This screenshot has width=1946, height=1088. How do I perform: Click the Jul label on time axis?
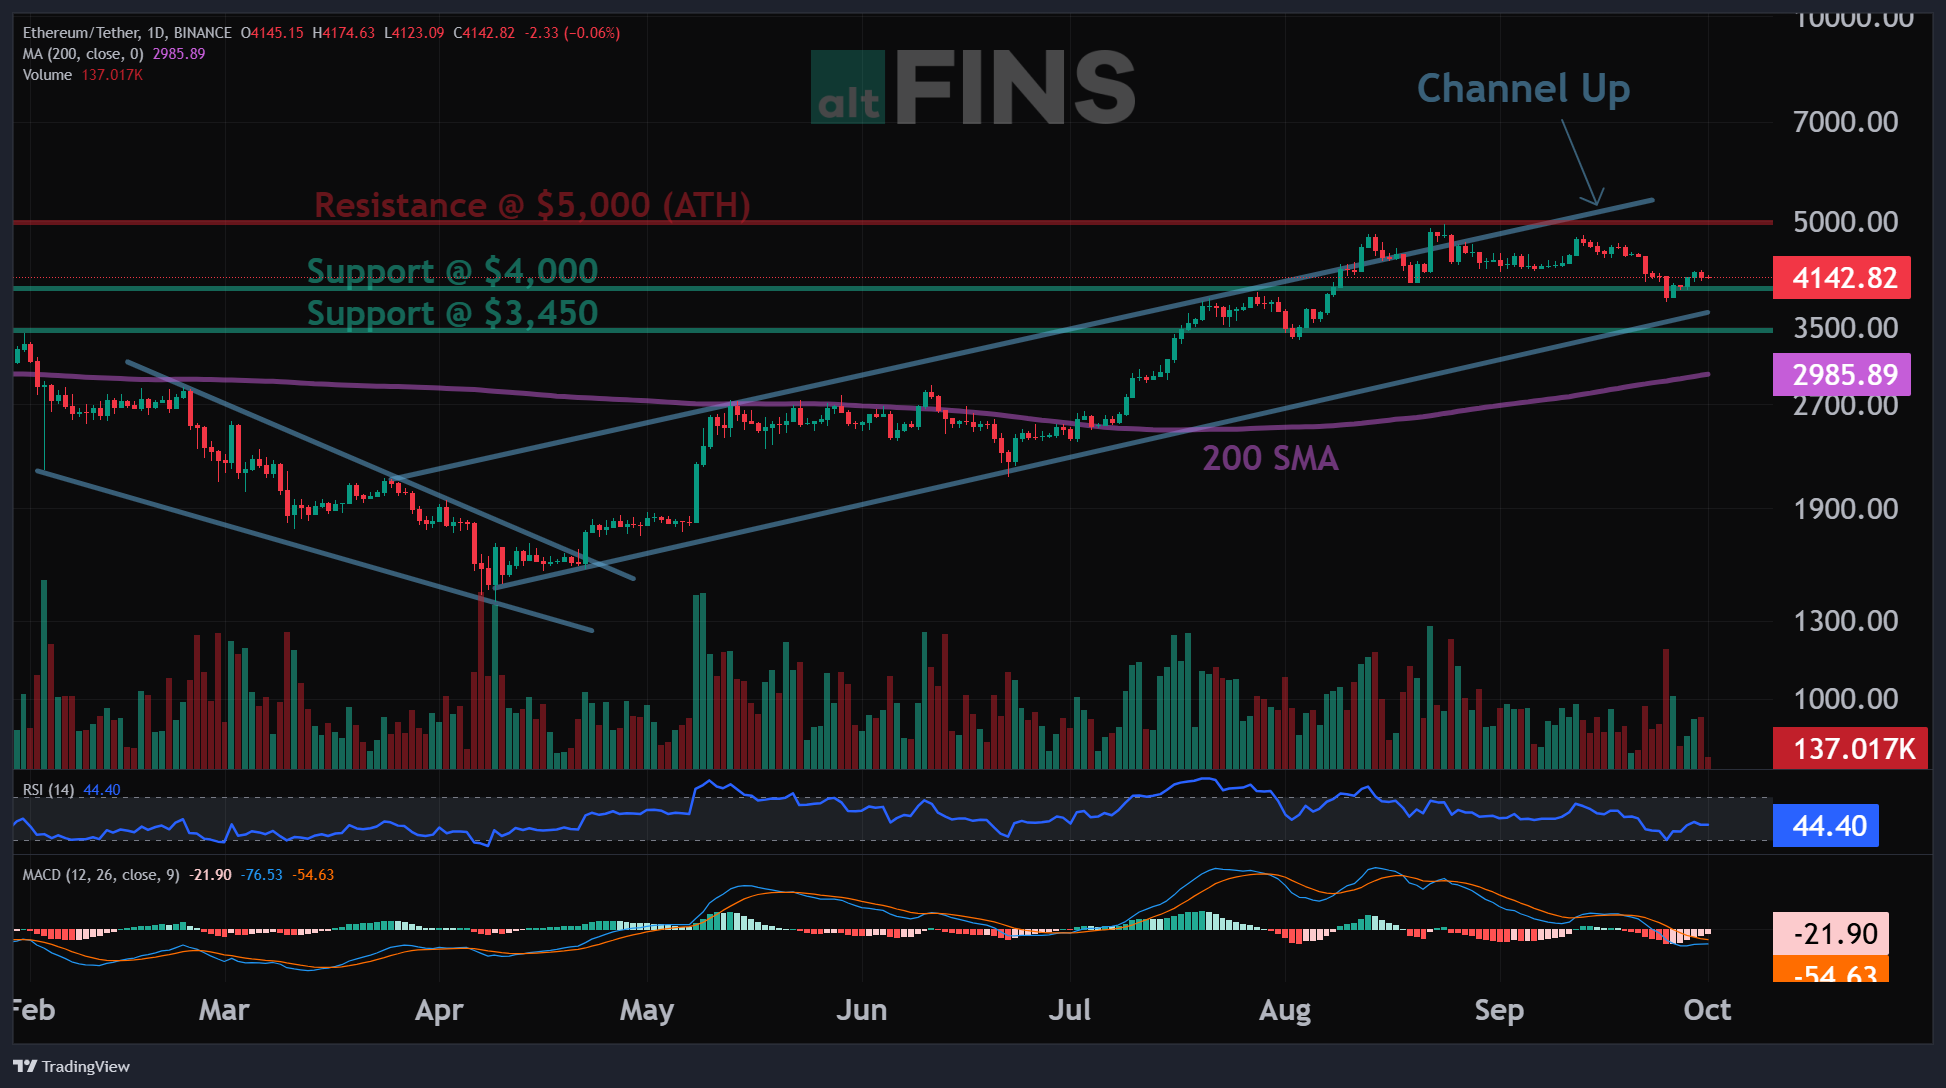coord(1069,1010)
